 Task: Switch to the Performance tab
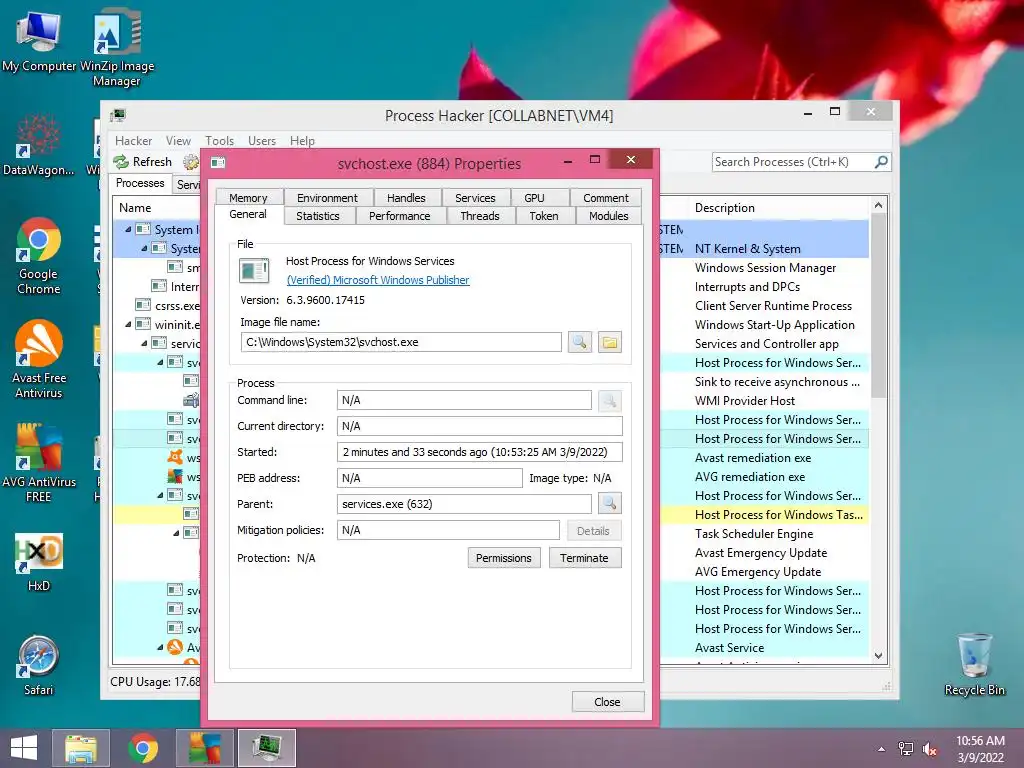click(400, 216)
